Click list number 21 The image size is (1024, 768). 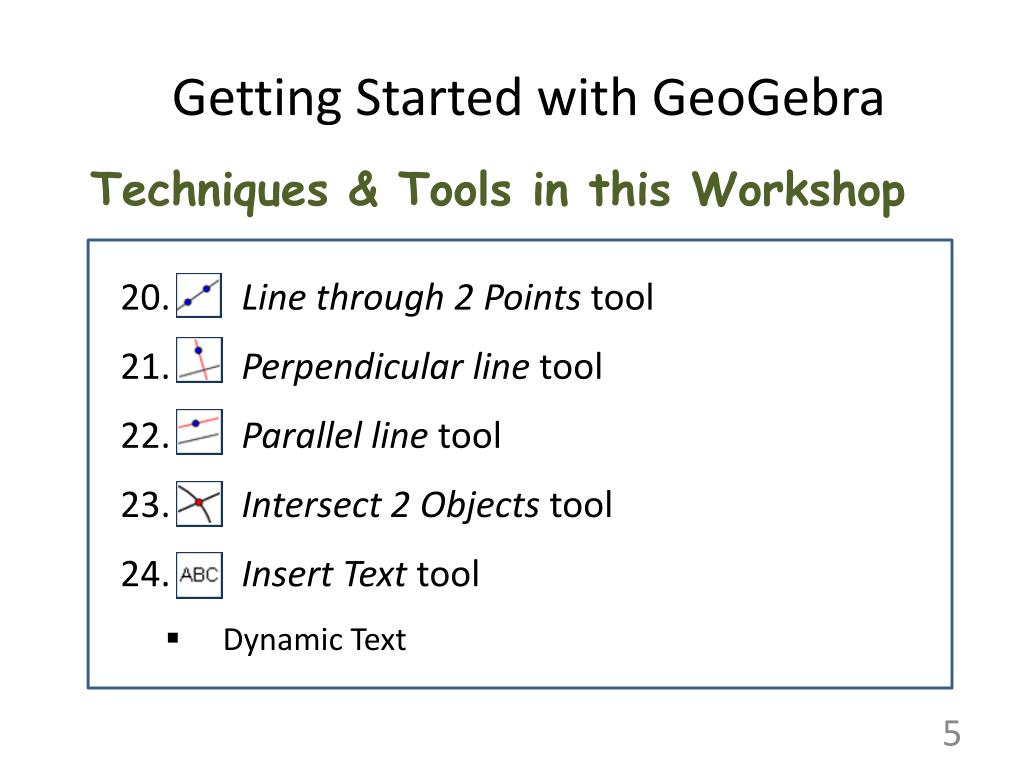[x=145, y=367]
